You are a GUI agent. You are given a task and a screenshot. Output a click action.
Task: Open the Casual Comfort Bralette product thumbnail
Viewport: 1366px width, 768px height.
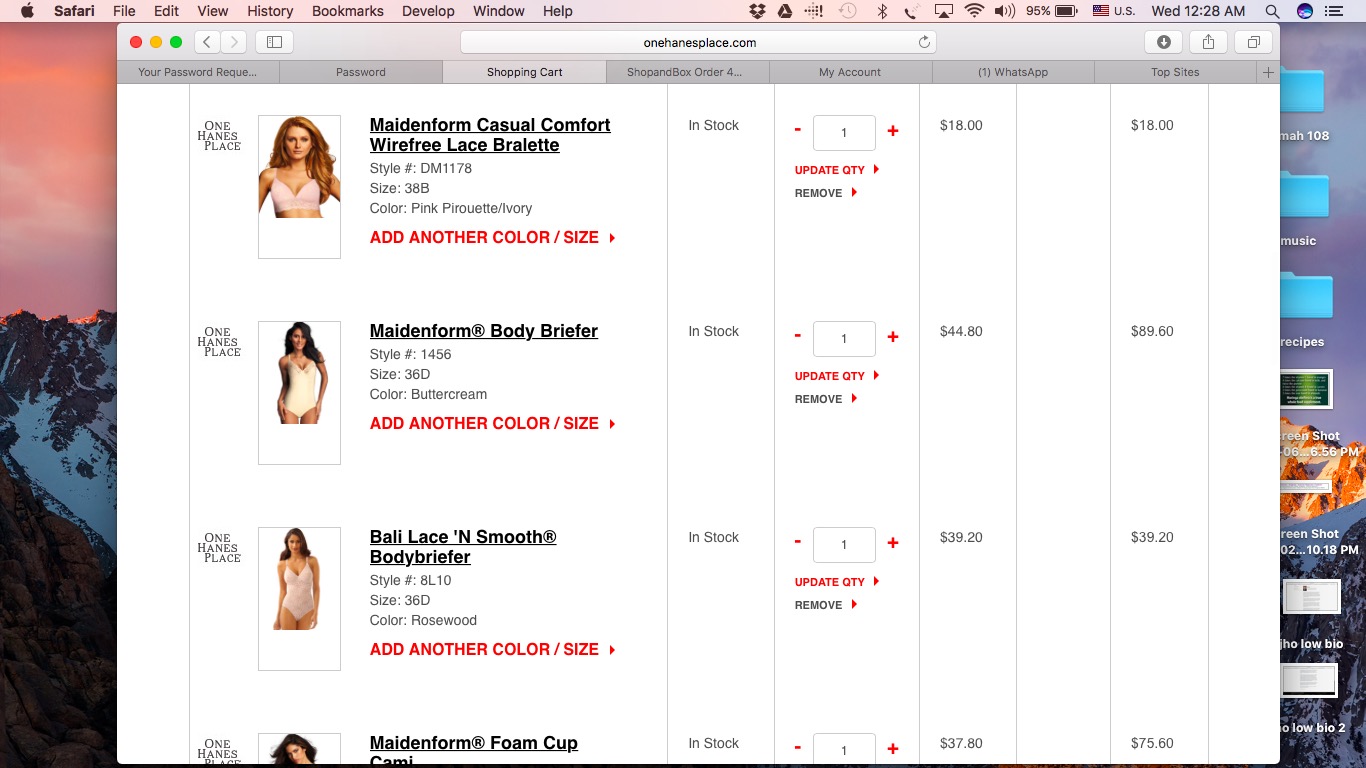coord(299,187)
